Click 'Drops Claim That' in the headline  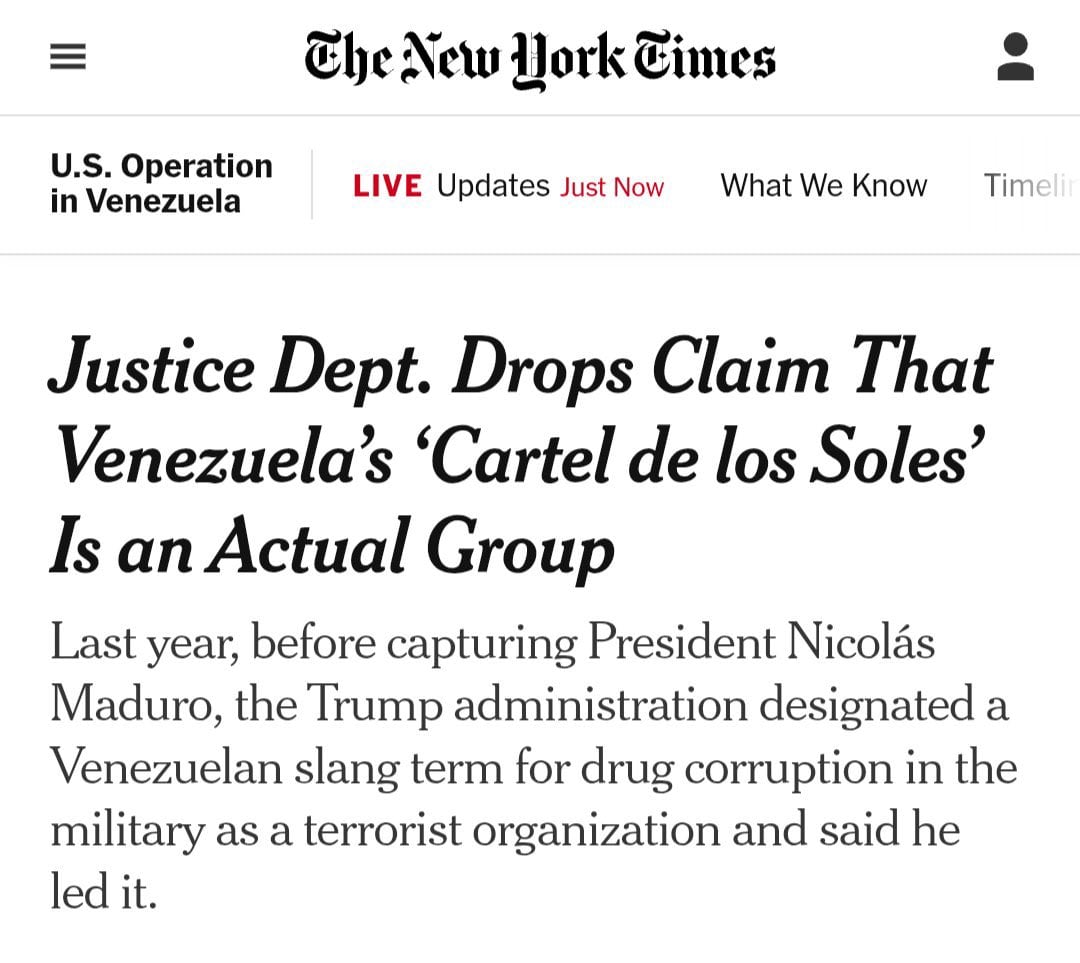click(x=722, y=368)
